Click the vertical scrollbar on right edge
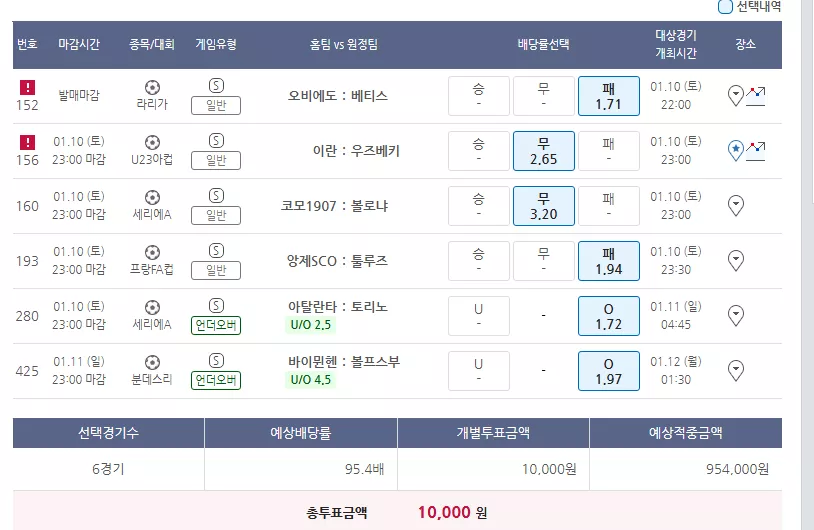 tap(808, 265)
